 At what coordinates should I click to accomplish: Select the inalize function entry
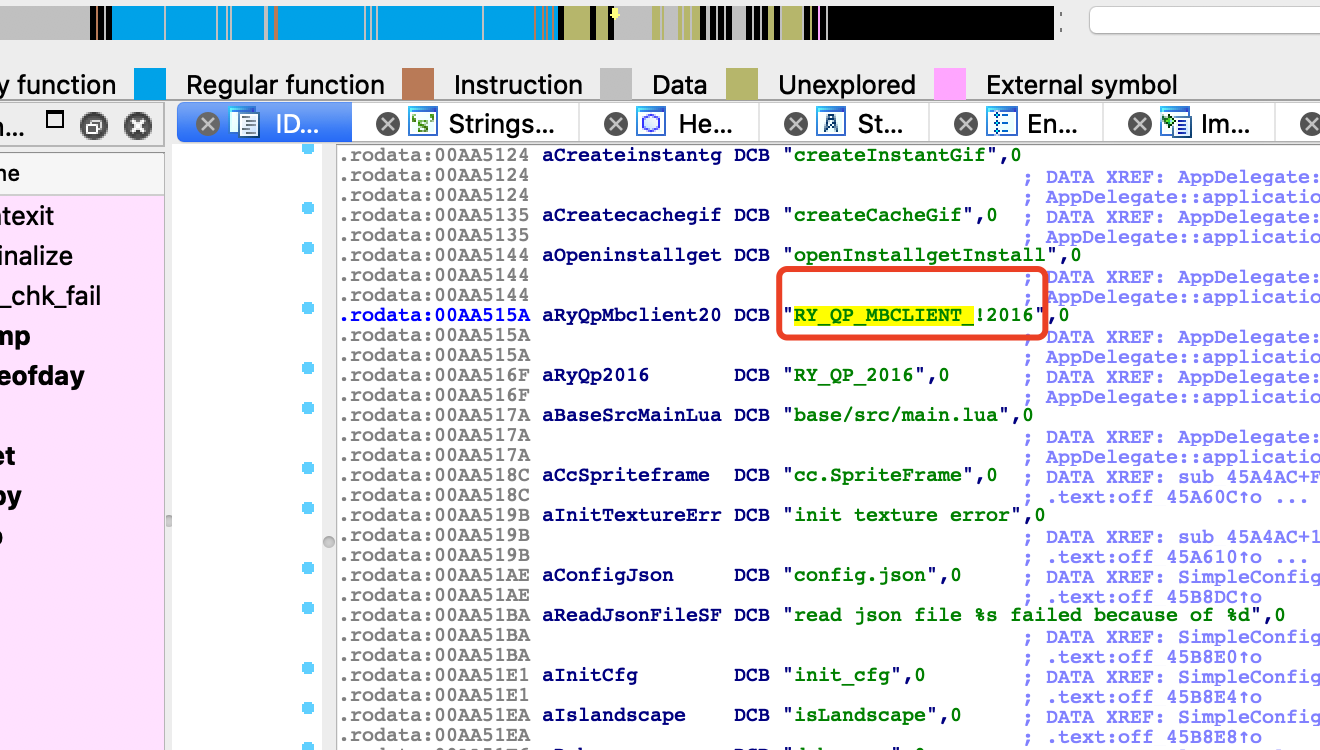tap(36, 256)
